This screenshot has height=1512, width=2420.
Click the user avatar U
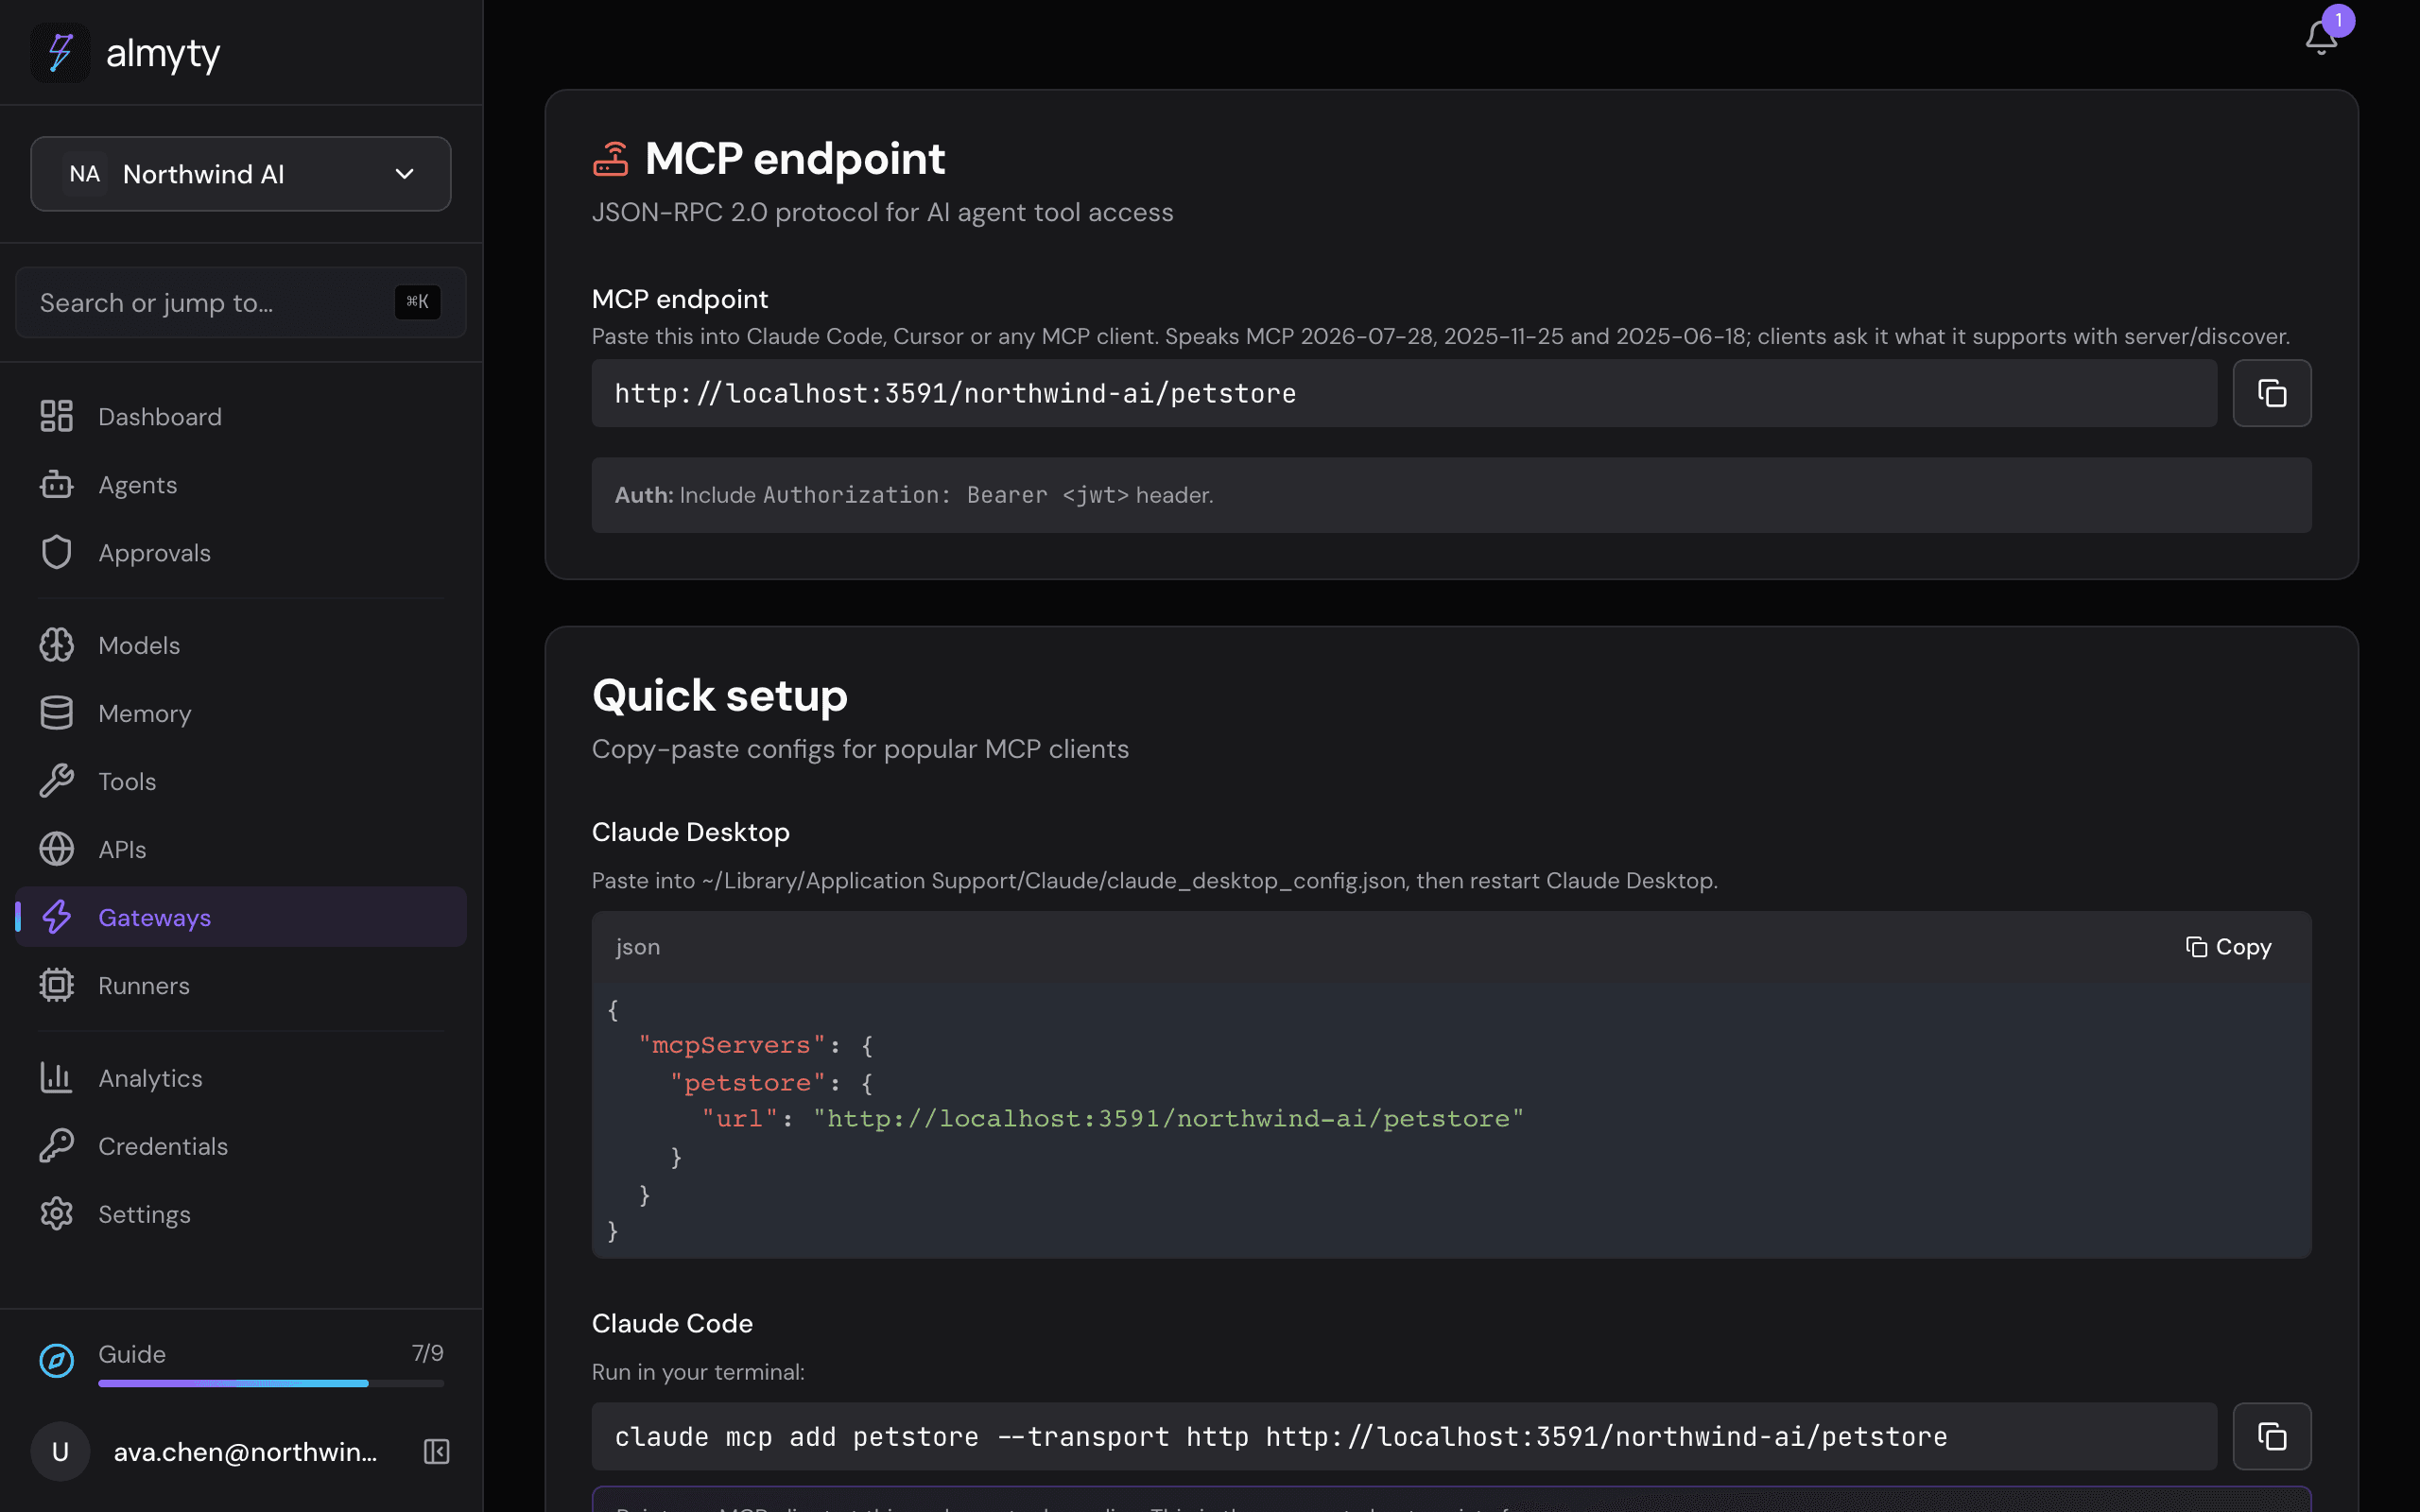coord(60,1451)
